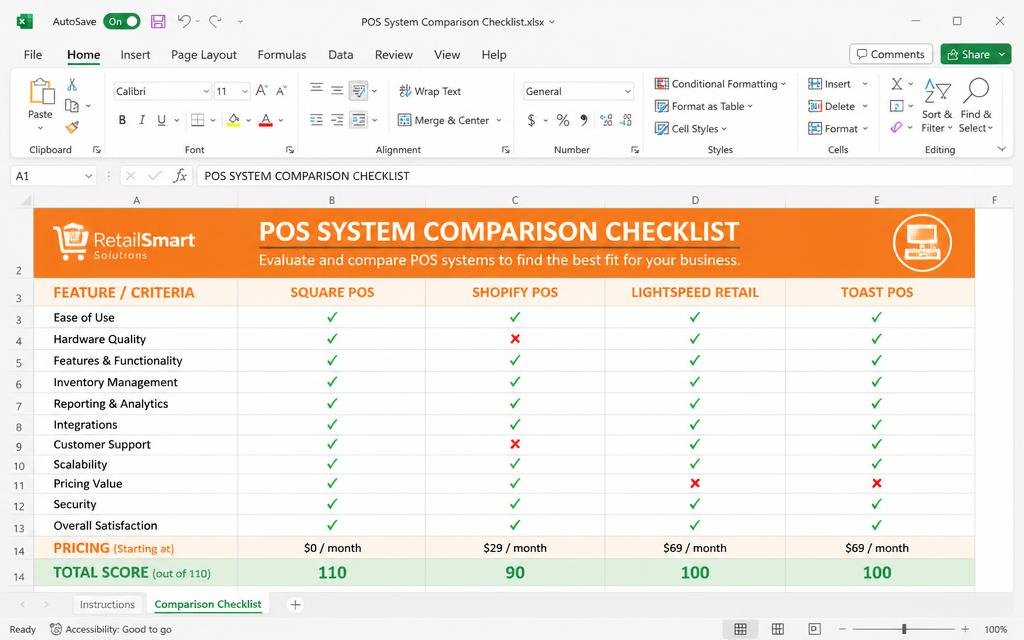The image size is (1024, 640).
Task: Click the Decrease Indent icon
Action: tap(316, 120)
